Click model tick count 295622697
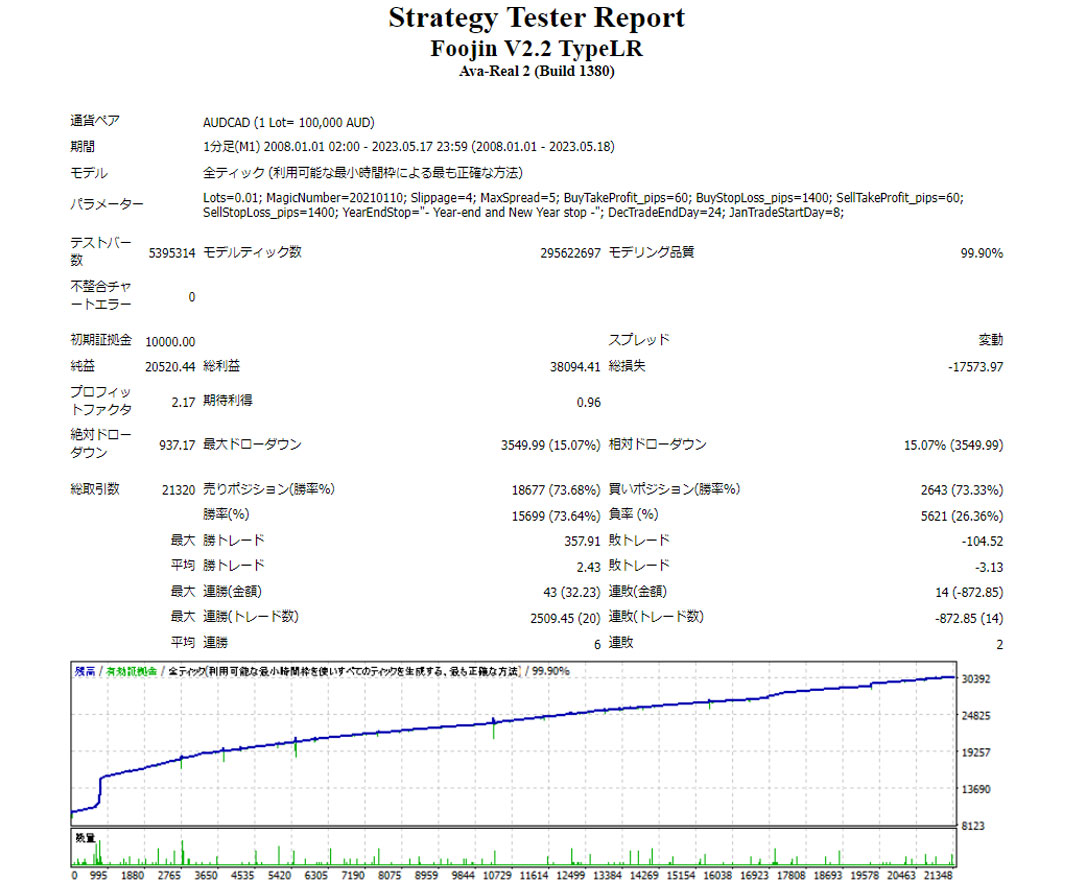The image size is (1076, 888). click(570, 253)
